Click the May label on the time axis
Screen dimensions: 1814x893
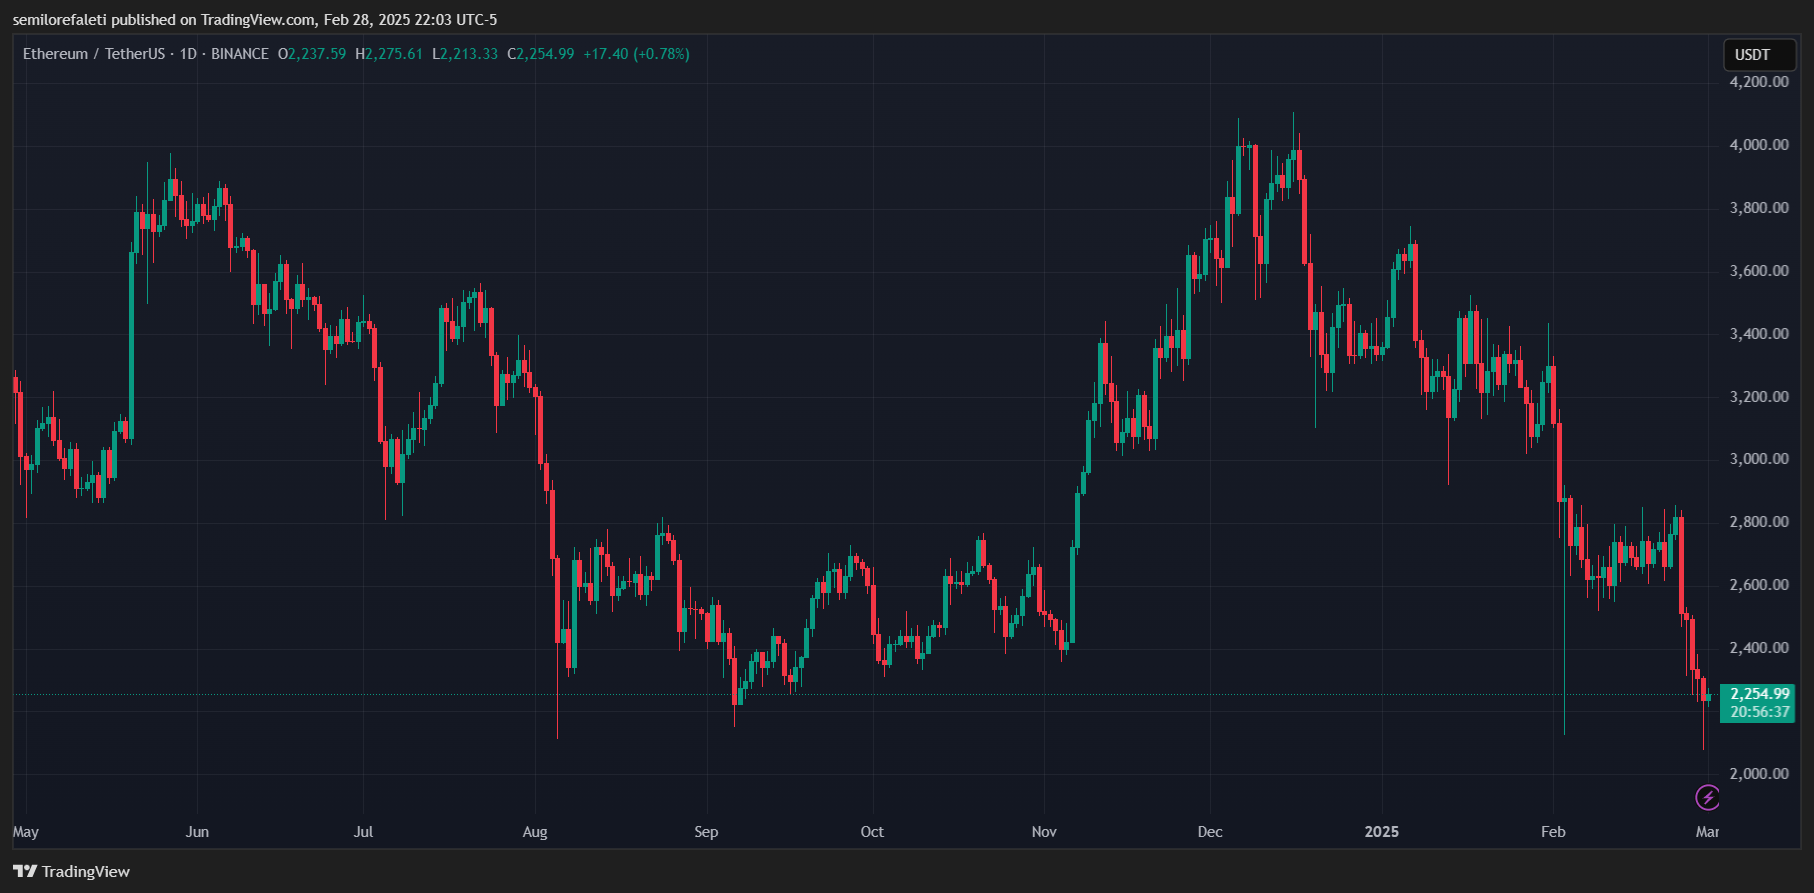[26, 832]
